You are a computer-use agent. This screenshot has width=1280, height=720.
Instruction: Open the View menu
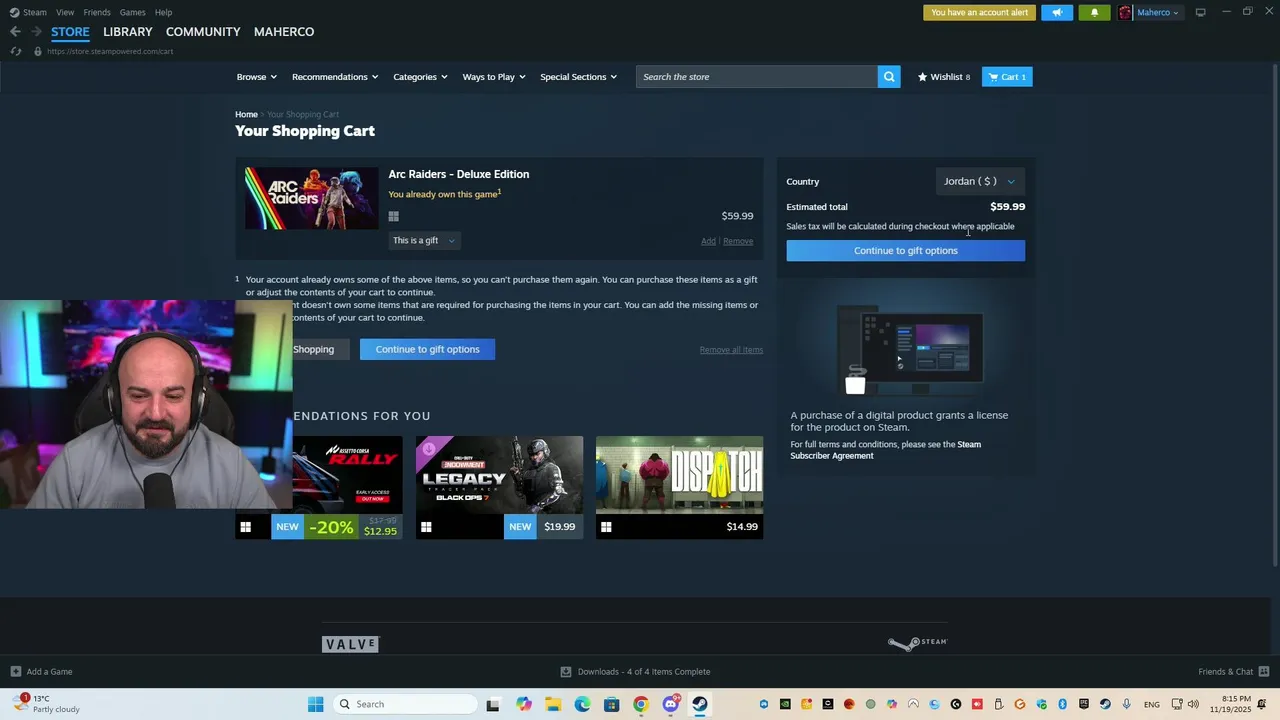click(x=65, y=12)
